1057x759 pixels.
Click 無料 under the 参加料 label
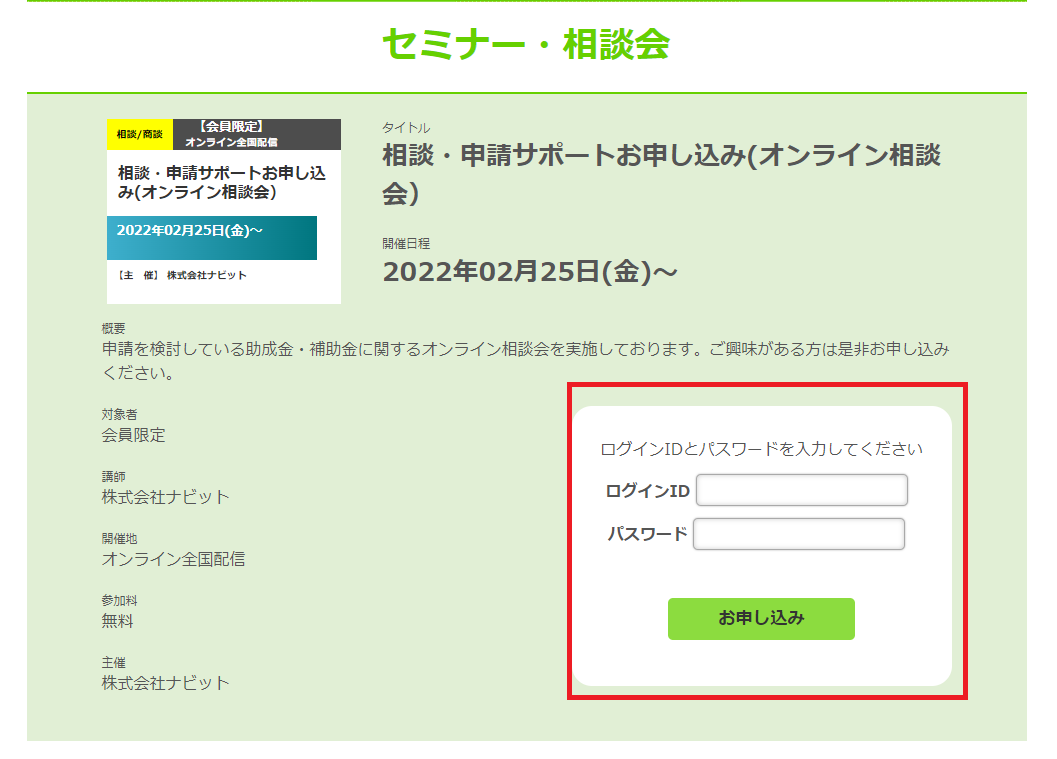(118, 621)
